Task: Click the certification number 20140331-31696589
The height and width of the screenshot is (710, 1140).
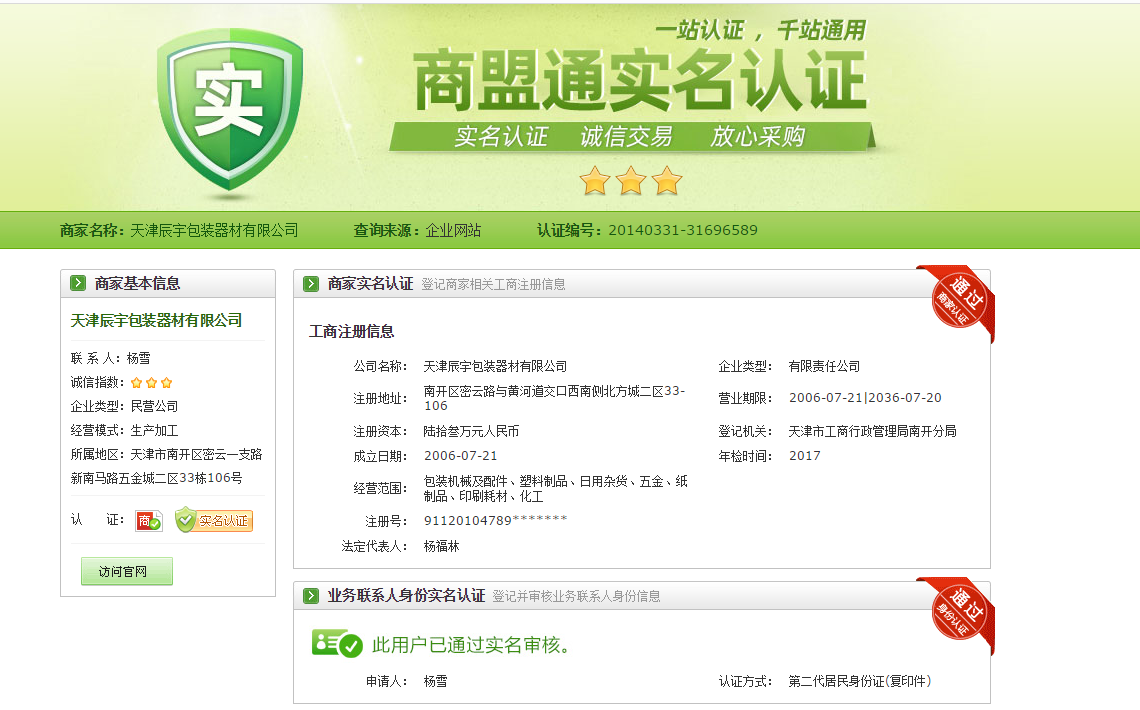Action: pyautogui.click(x=682, y=230)
